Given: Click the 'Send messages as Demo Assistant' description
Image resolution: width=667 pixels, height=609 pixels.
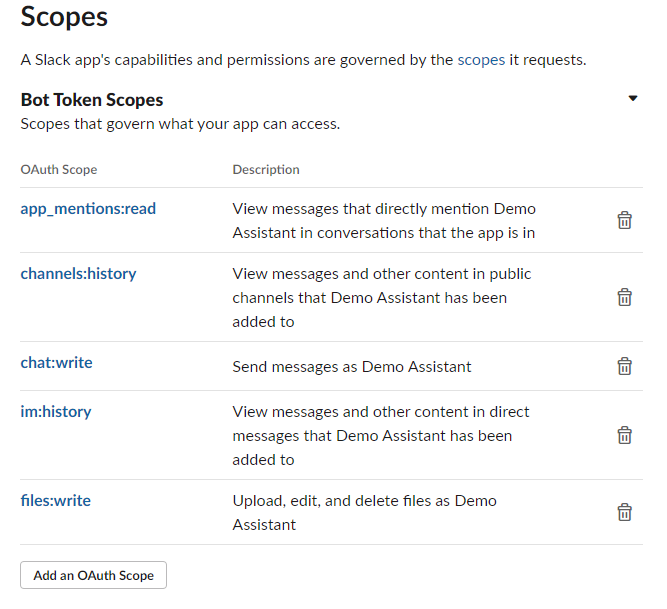Looking at the screenshot, I should pyautogui.click(x=352, y=367).
